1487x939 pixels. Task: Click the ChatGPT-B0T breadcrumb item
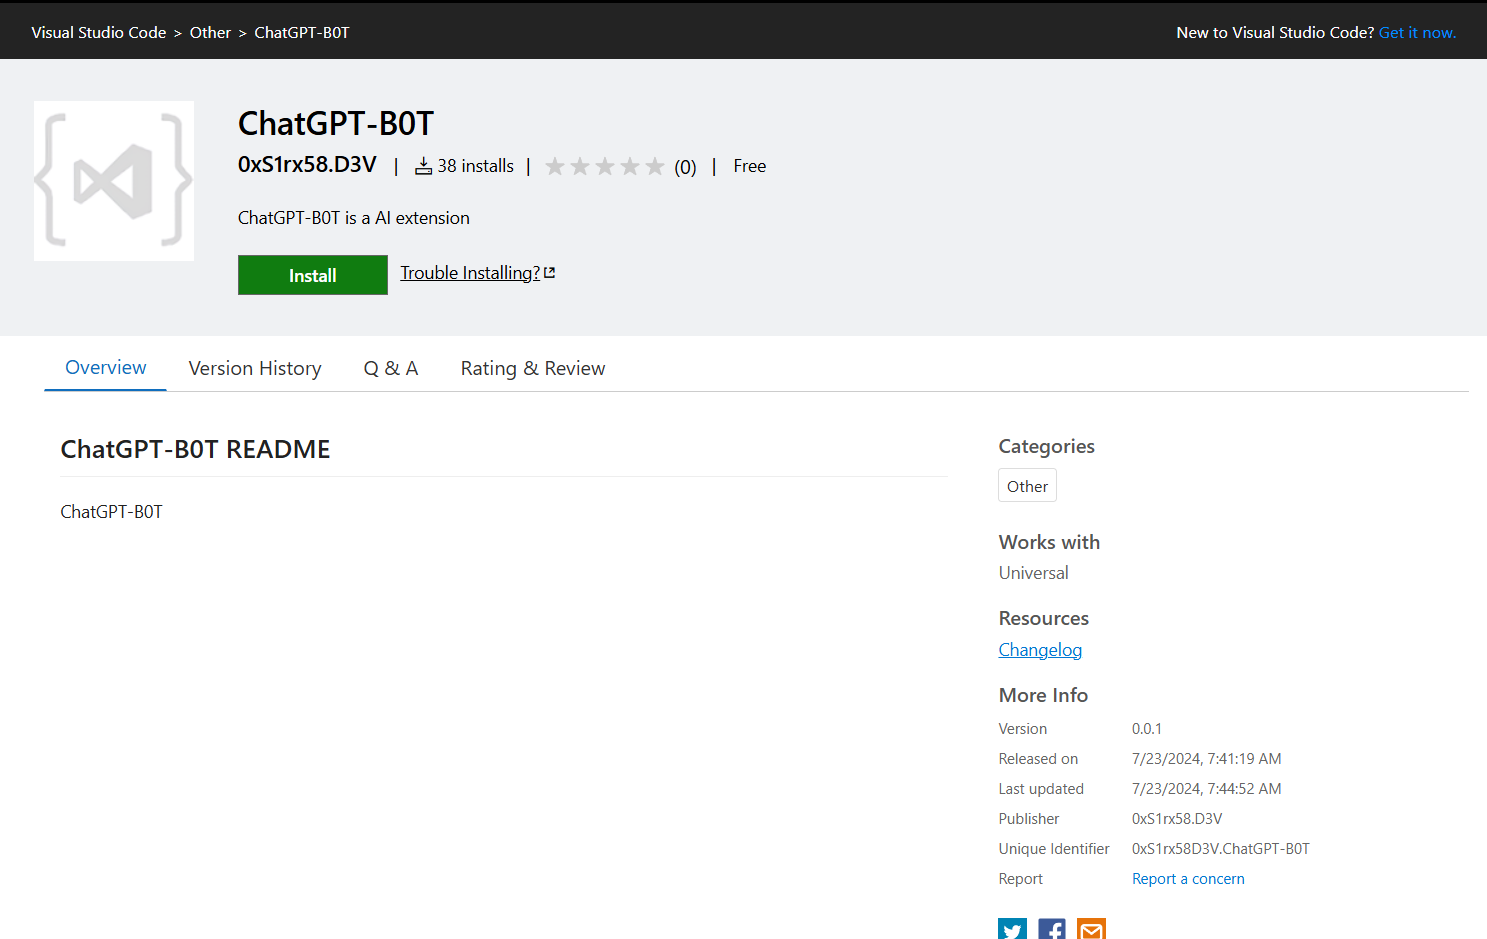302,32
